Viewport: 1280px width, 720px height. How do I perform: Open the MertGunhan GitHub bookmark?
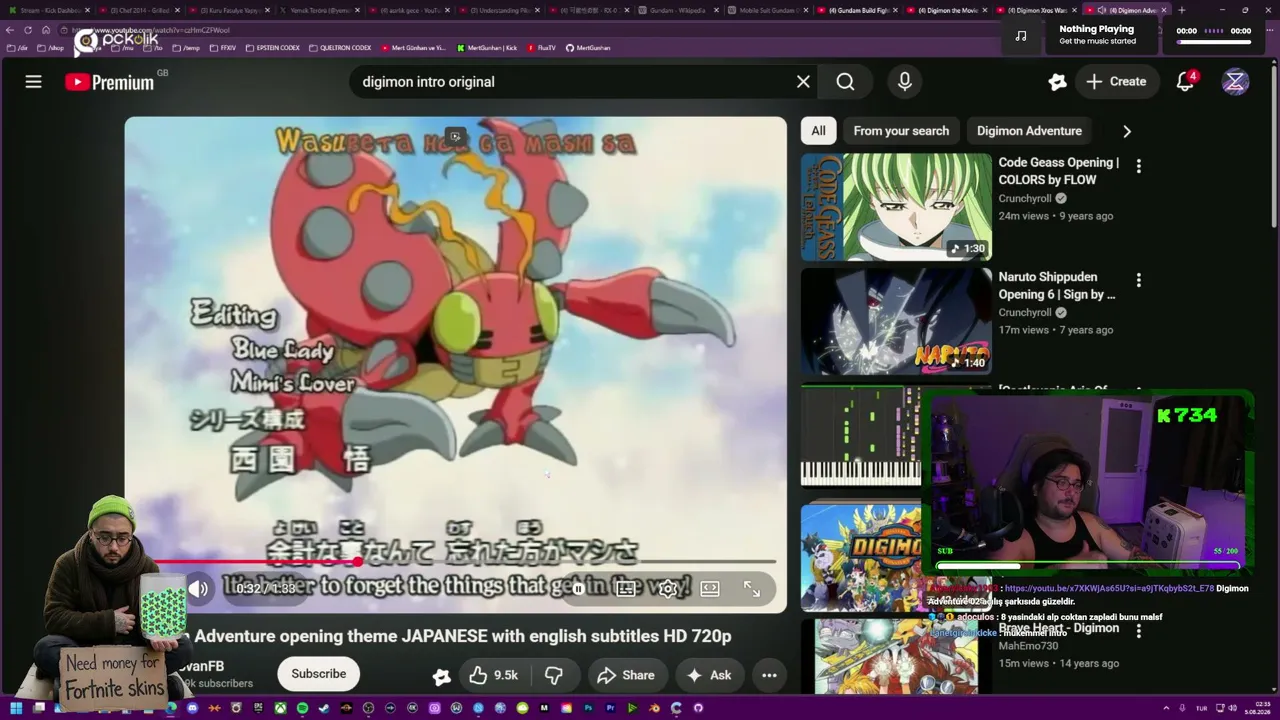coord(588,47)
